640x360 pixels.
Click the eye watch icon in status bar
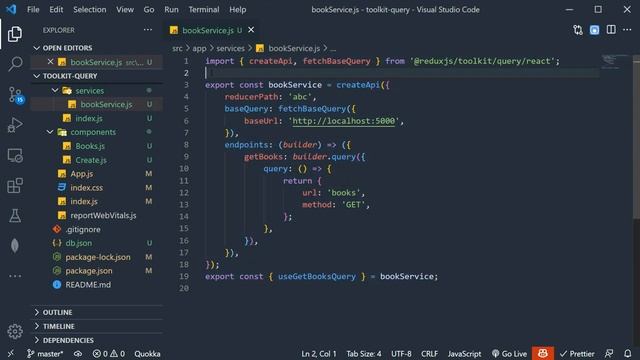click(78, 353)
